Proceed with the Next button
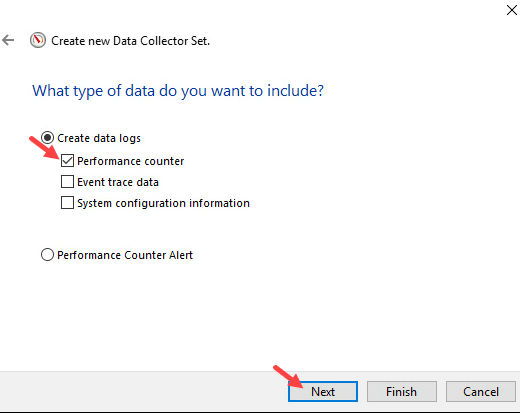The height and width of the screenshot is (413, 520). (323, 391)
